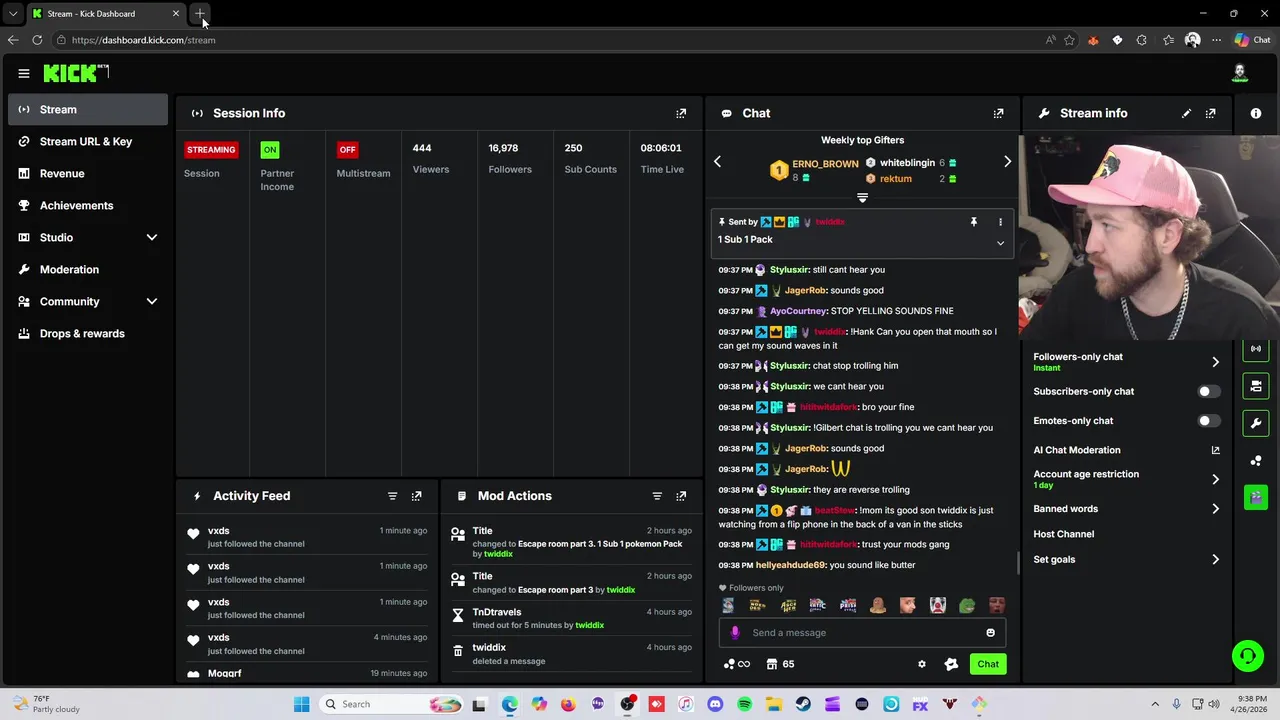1280x720 pixels.
Task: Open Stream URL & Key page
Action: [88, 141]
